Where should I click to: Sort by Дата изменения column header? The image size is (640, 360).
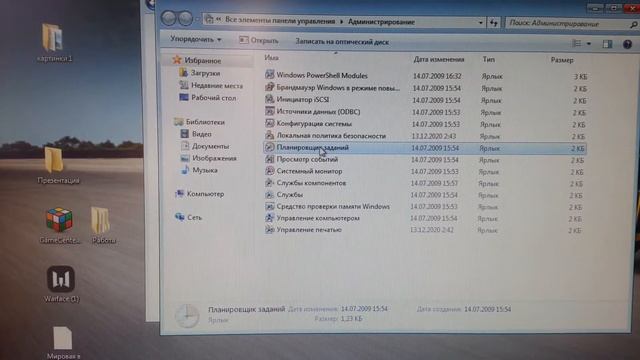[x=439, y=59]
